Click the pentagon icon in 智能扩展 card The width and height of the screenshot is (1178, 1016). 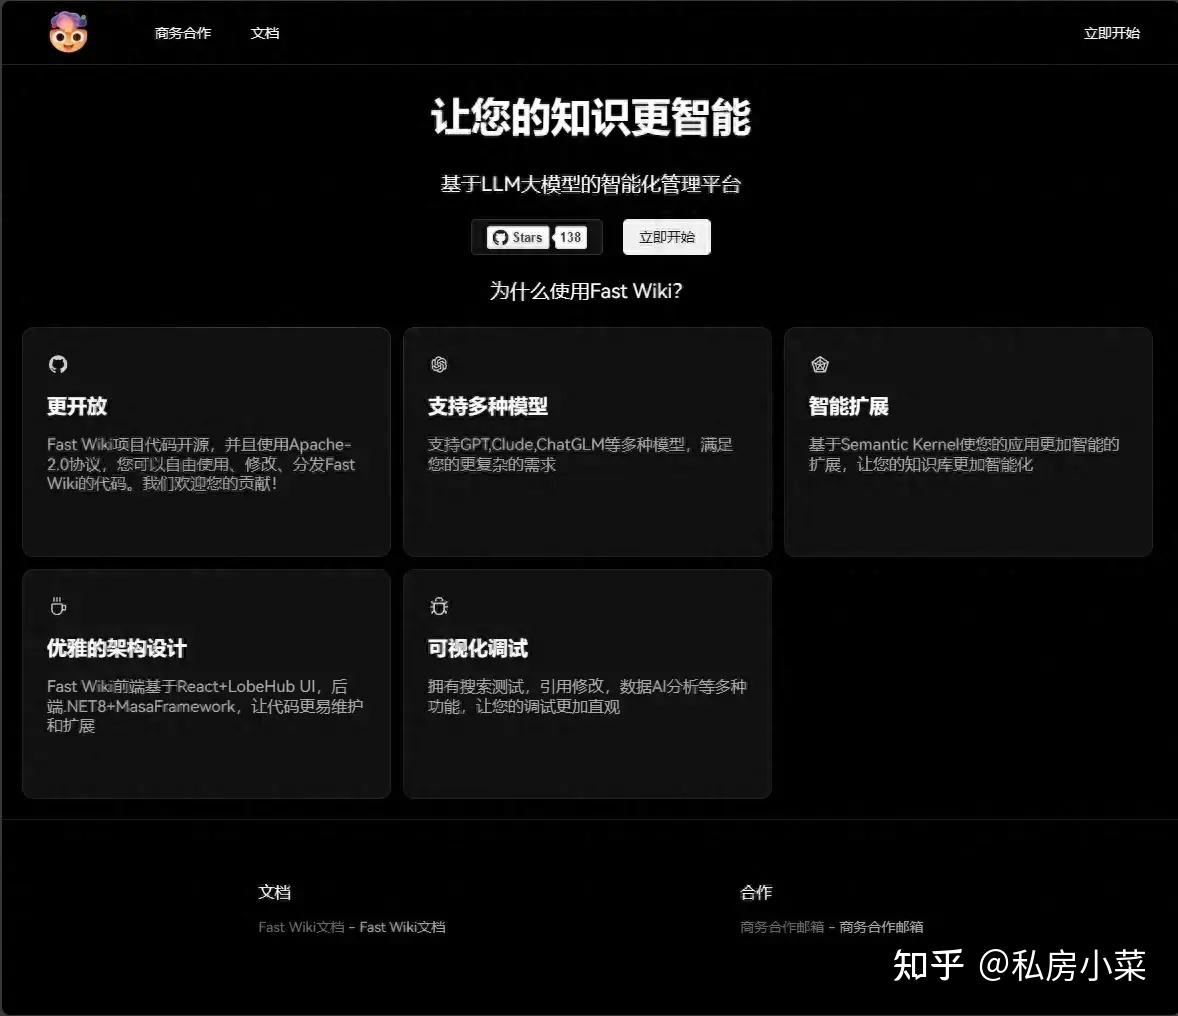pos(820,364)
